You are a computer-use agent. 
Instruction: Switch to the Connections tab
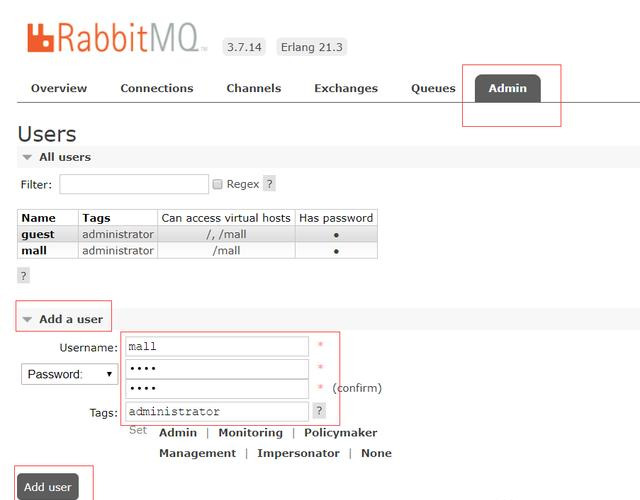pyautogui.click(x=157, y=88)
